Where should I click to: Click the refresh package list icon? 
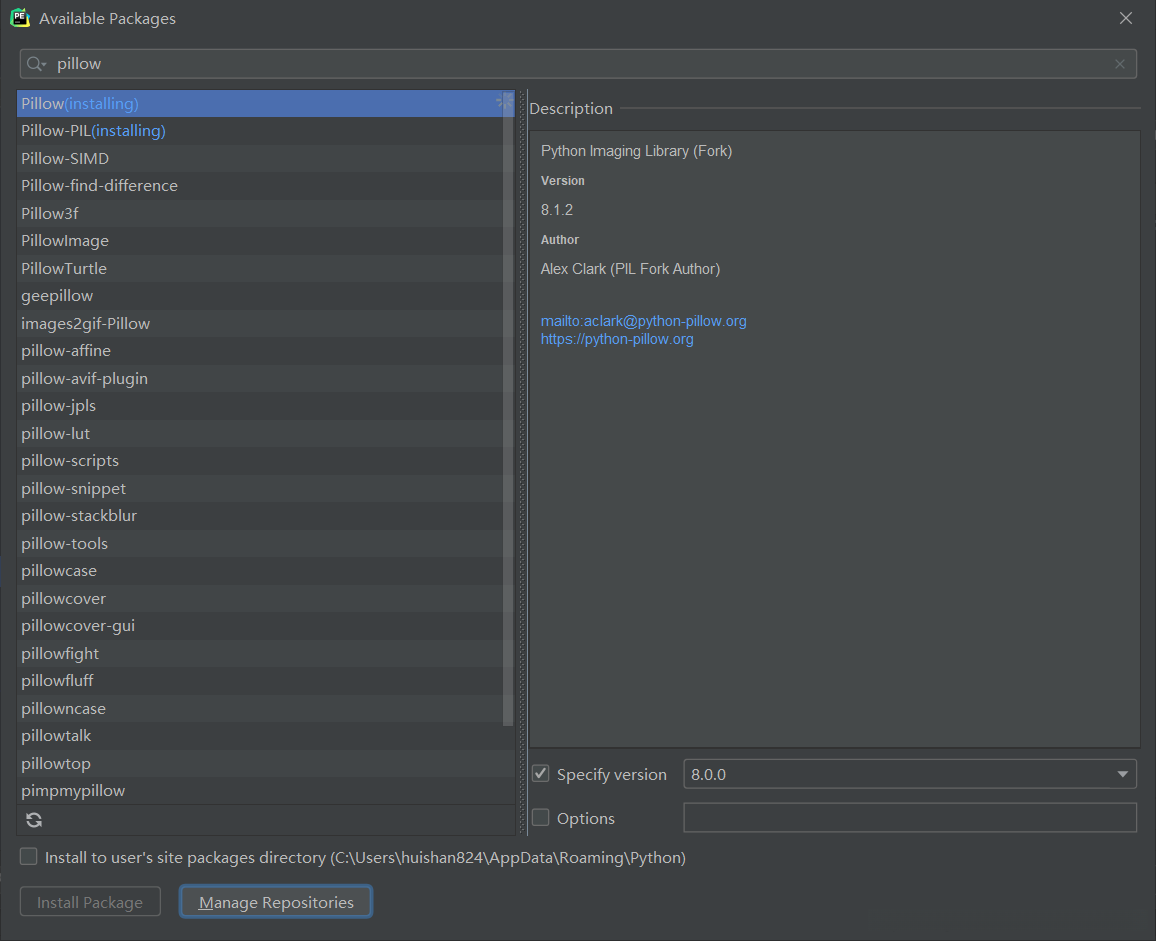click(x=34, y=819)
